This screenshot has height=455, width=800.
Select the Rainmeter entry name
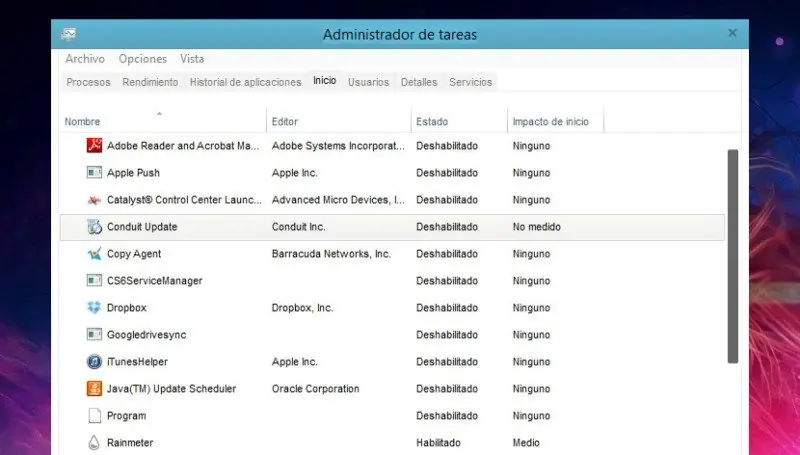[130, 443]
